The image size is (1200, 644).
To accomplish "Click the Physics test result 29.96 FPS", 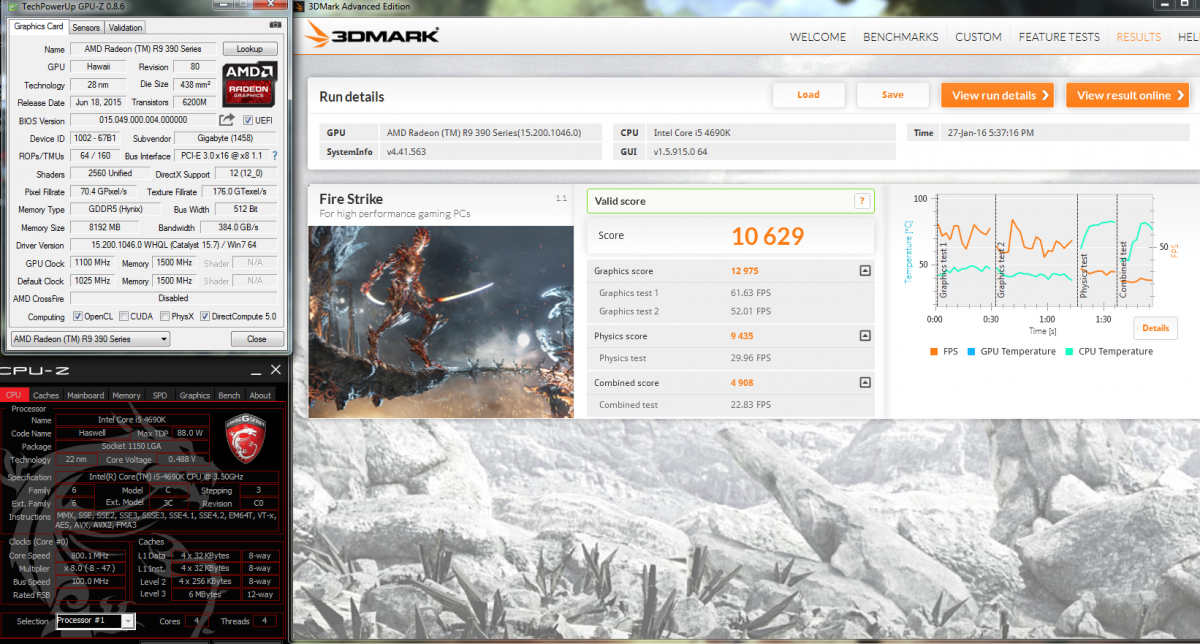I will point(751,358).
